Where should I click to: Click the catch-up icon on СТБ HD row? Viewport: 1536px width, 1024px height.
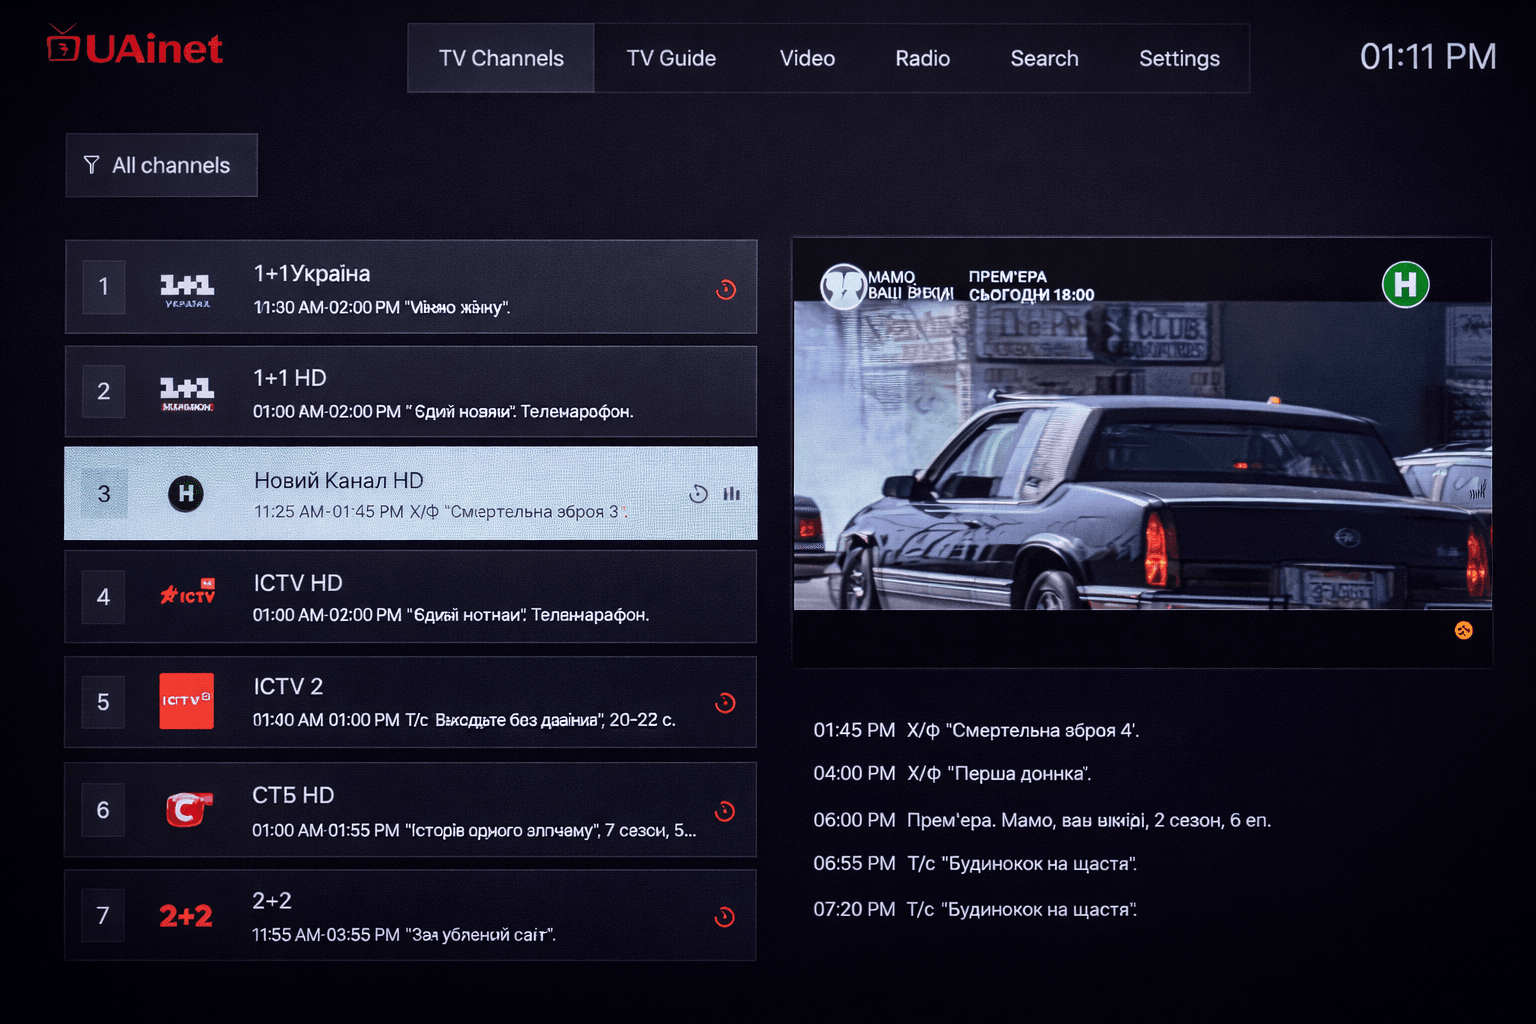[x=726, y=811]
